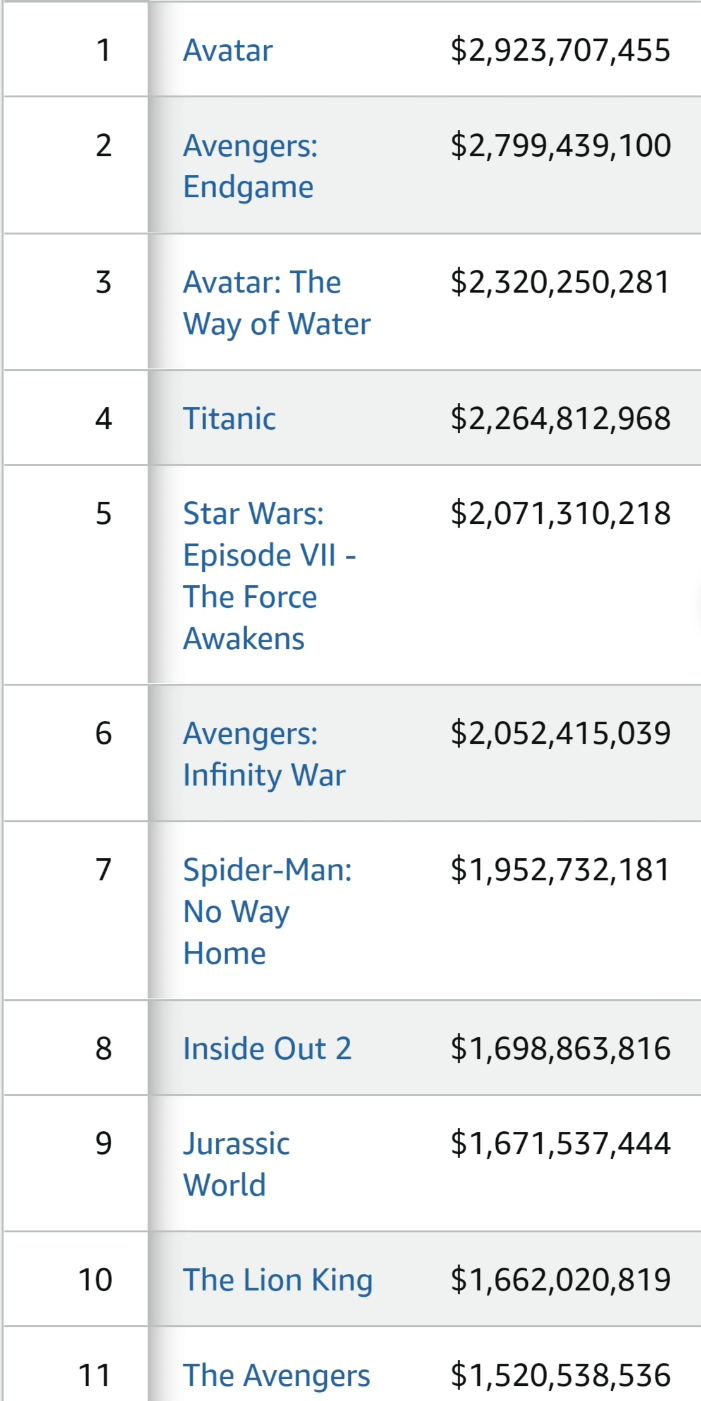Click rank number 3 cell
This screenshot has width=701, height=1401.
[x=103, y=282]
